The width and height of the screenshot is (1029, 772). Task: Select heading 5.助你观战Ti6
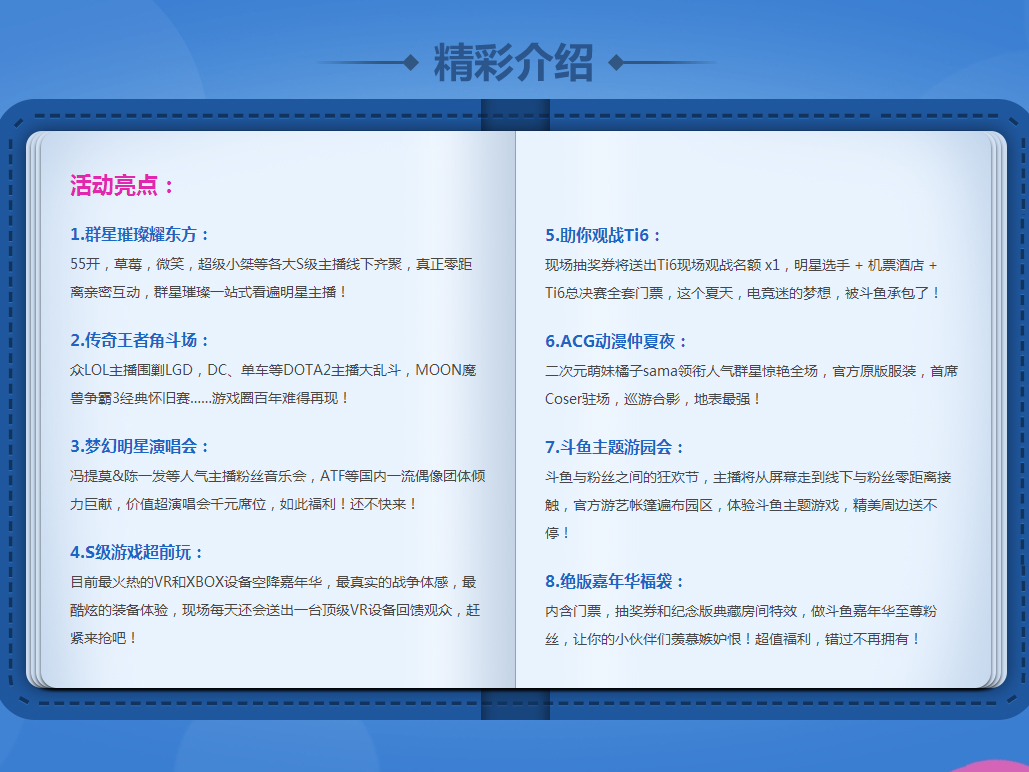[x=603, y=235]
